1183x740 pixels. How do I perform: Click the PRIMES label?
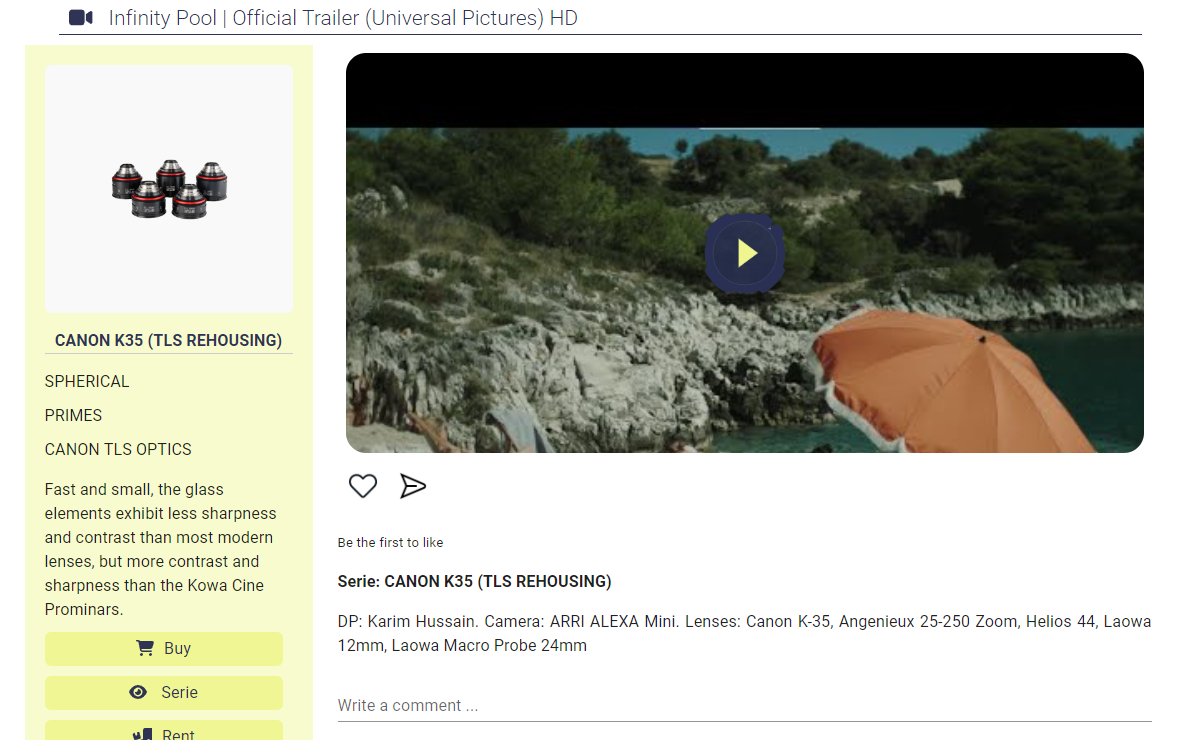coord(73,416)
